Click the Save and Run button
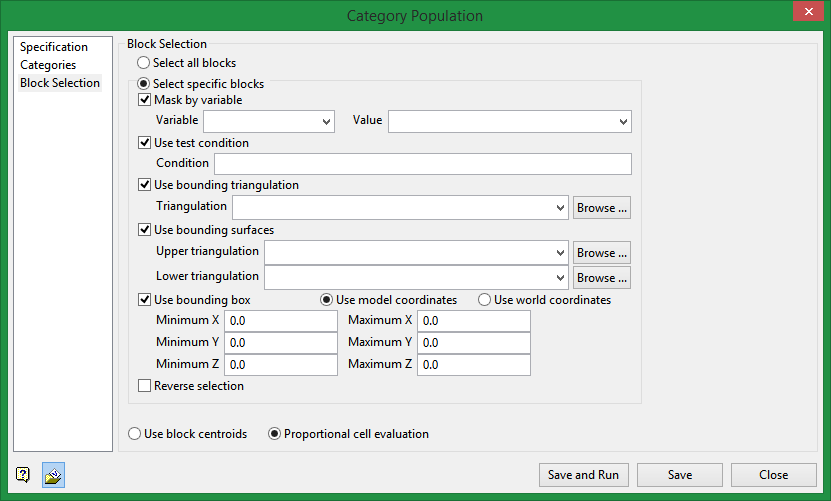The image size is (831, 501). coord(584,475)
